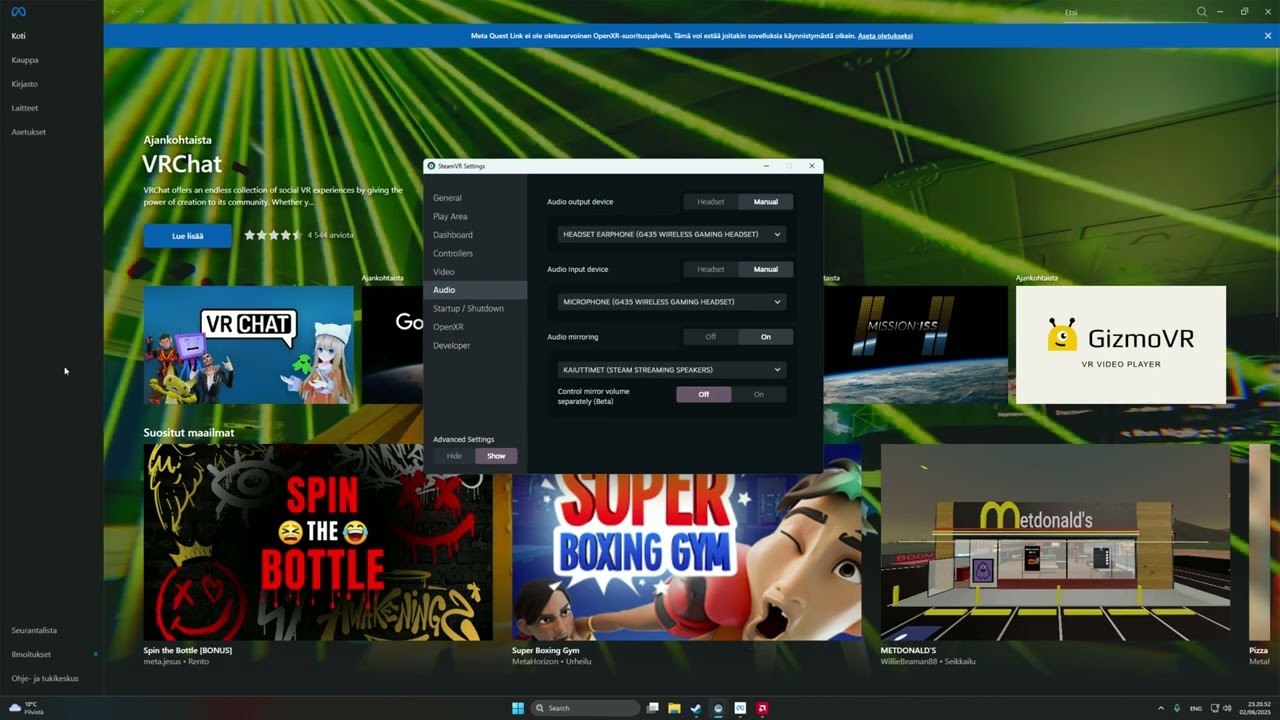
Task: Open Spin the Bottle world thumbnail
Action: point(318,542)
